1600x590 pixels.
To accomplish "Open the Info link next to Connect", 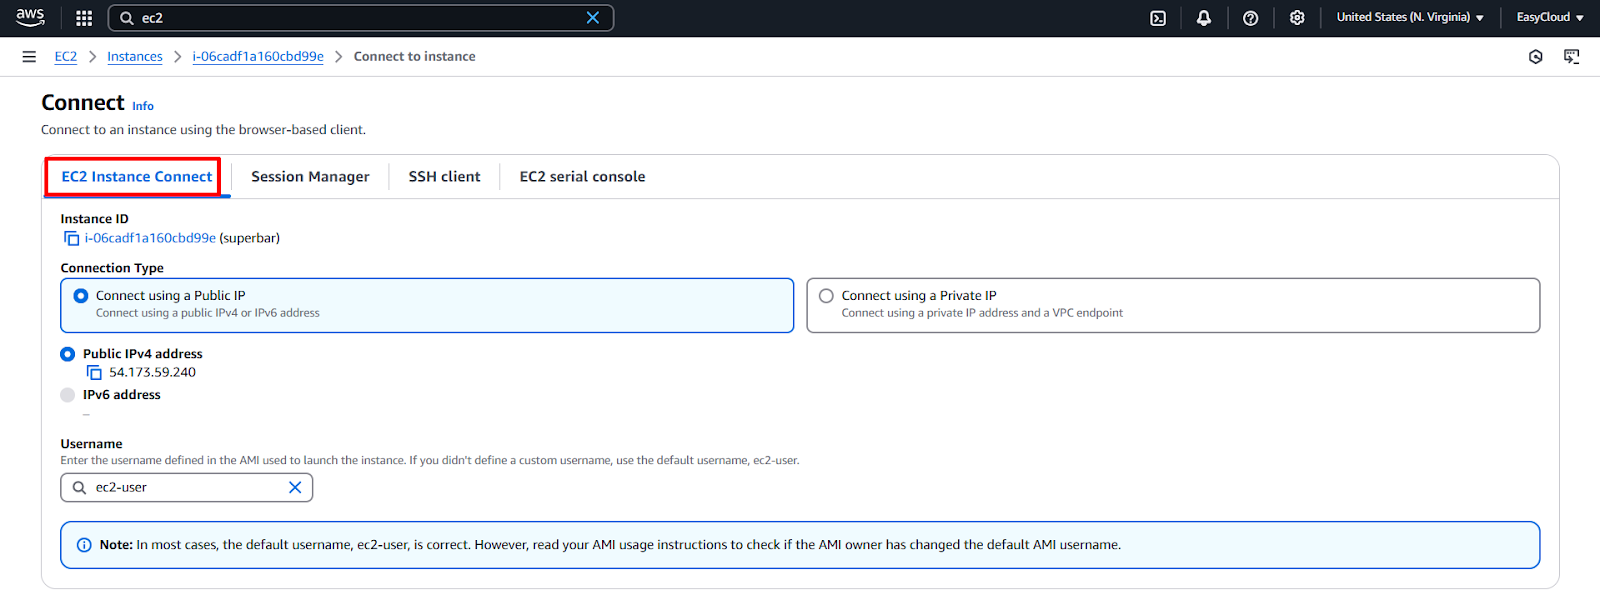I will (x=143, y=106).
